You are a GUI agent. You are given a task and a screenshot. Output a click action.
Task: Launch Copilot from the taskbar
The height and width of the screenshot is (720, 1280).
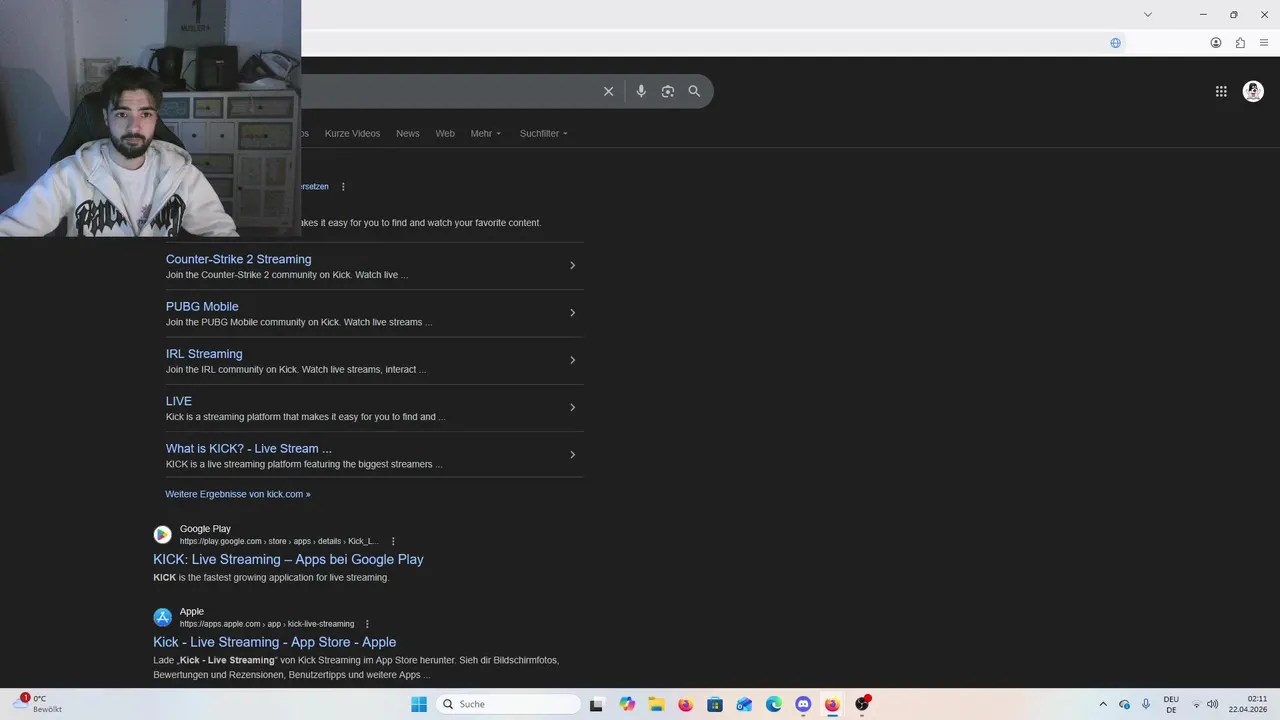(627, 704)
